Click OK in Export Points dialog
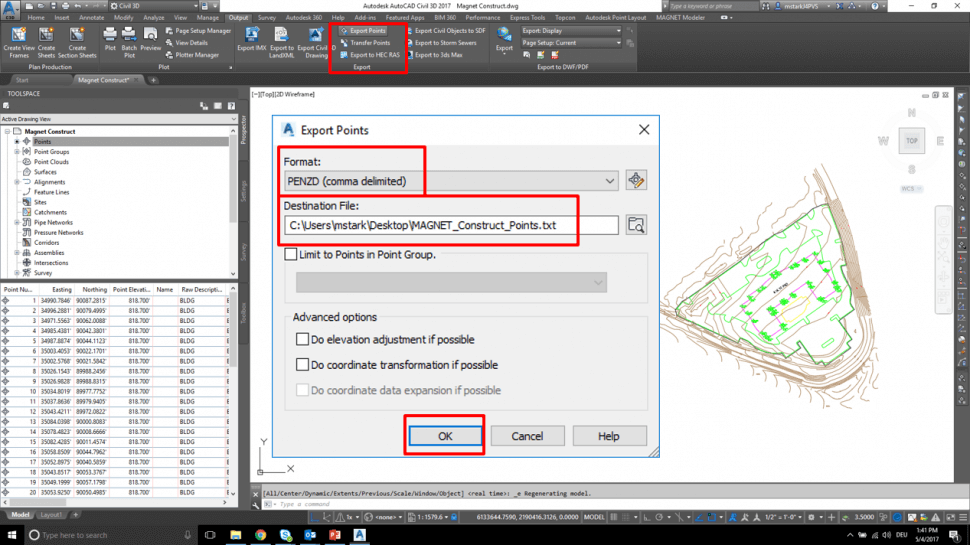The image size is (970, 545). point(445,436)
